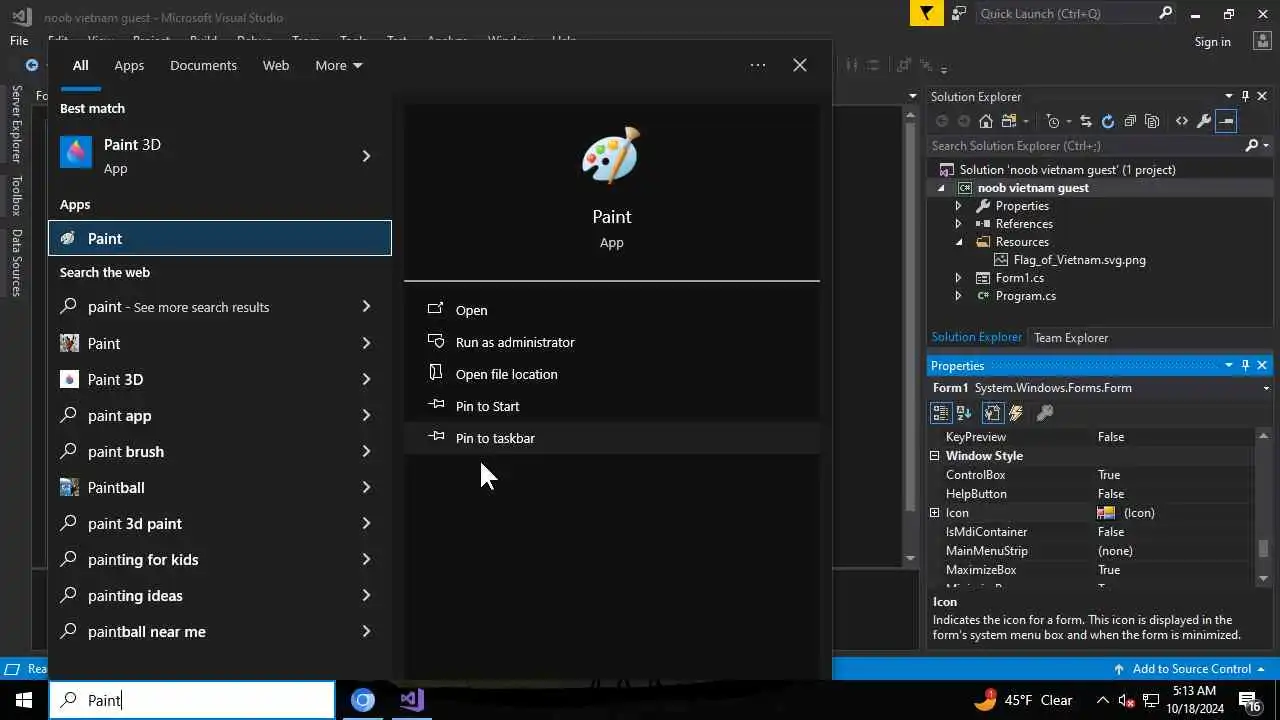Open the search panel three-dot options menu

(x=758, y=65)
